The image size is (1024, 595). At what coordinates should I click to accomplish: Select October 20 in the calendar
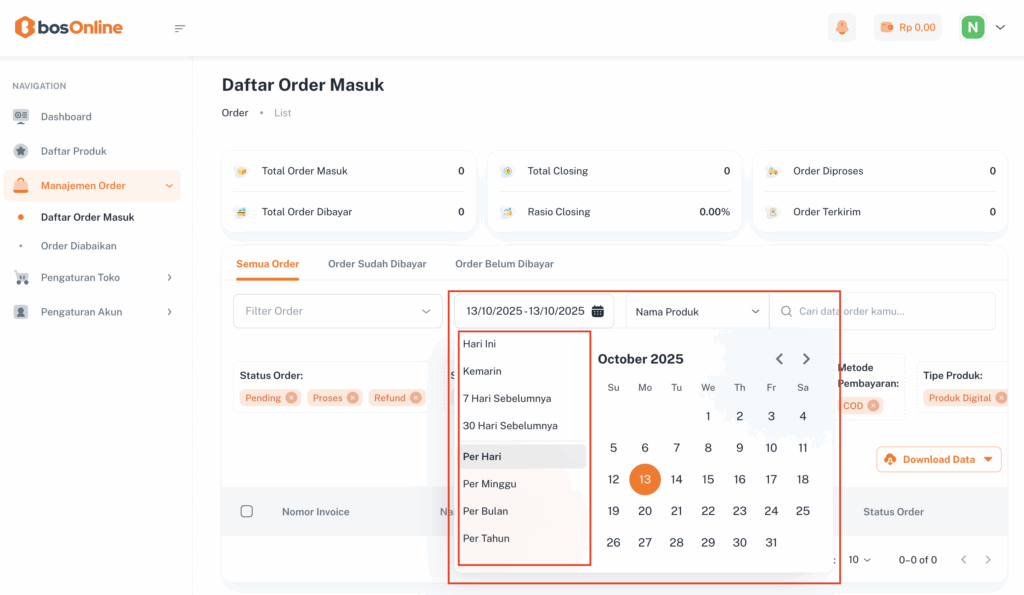click(x=645, y=511)
